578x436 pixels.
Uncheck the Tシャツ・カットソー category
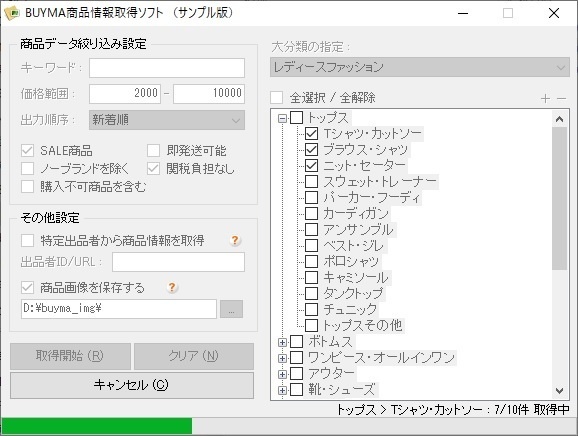(x=311, y=133)
